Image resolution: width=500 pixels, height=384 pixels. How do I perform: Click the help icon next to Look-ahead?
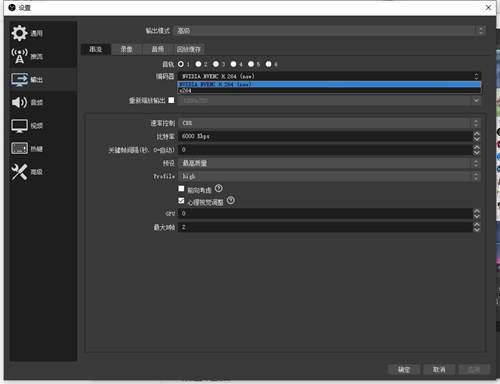pos(218,188)
